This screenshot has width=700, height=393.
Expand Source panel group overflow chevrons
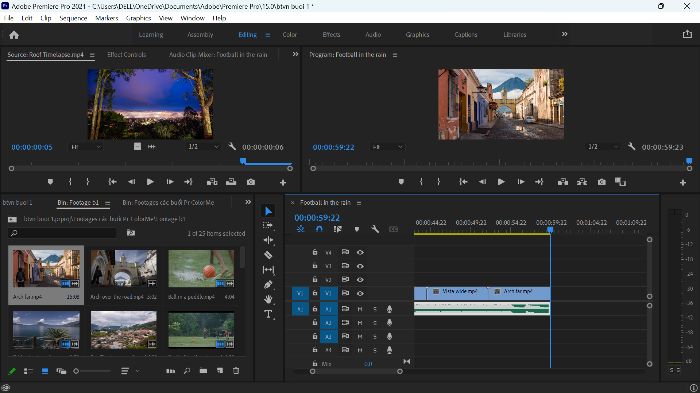[x=295, y=54]
